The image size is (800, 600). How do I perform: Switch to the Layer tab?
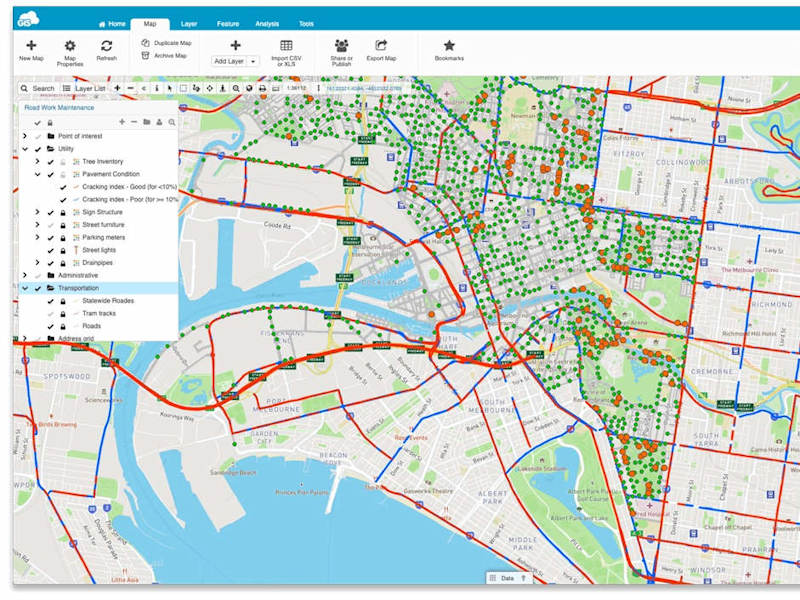click(189, 24)
